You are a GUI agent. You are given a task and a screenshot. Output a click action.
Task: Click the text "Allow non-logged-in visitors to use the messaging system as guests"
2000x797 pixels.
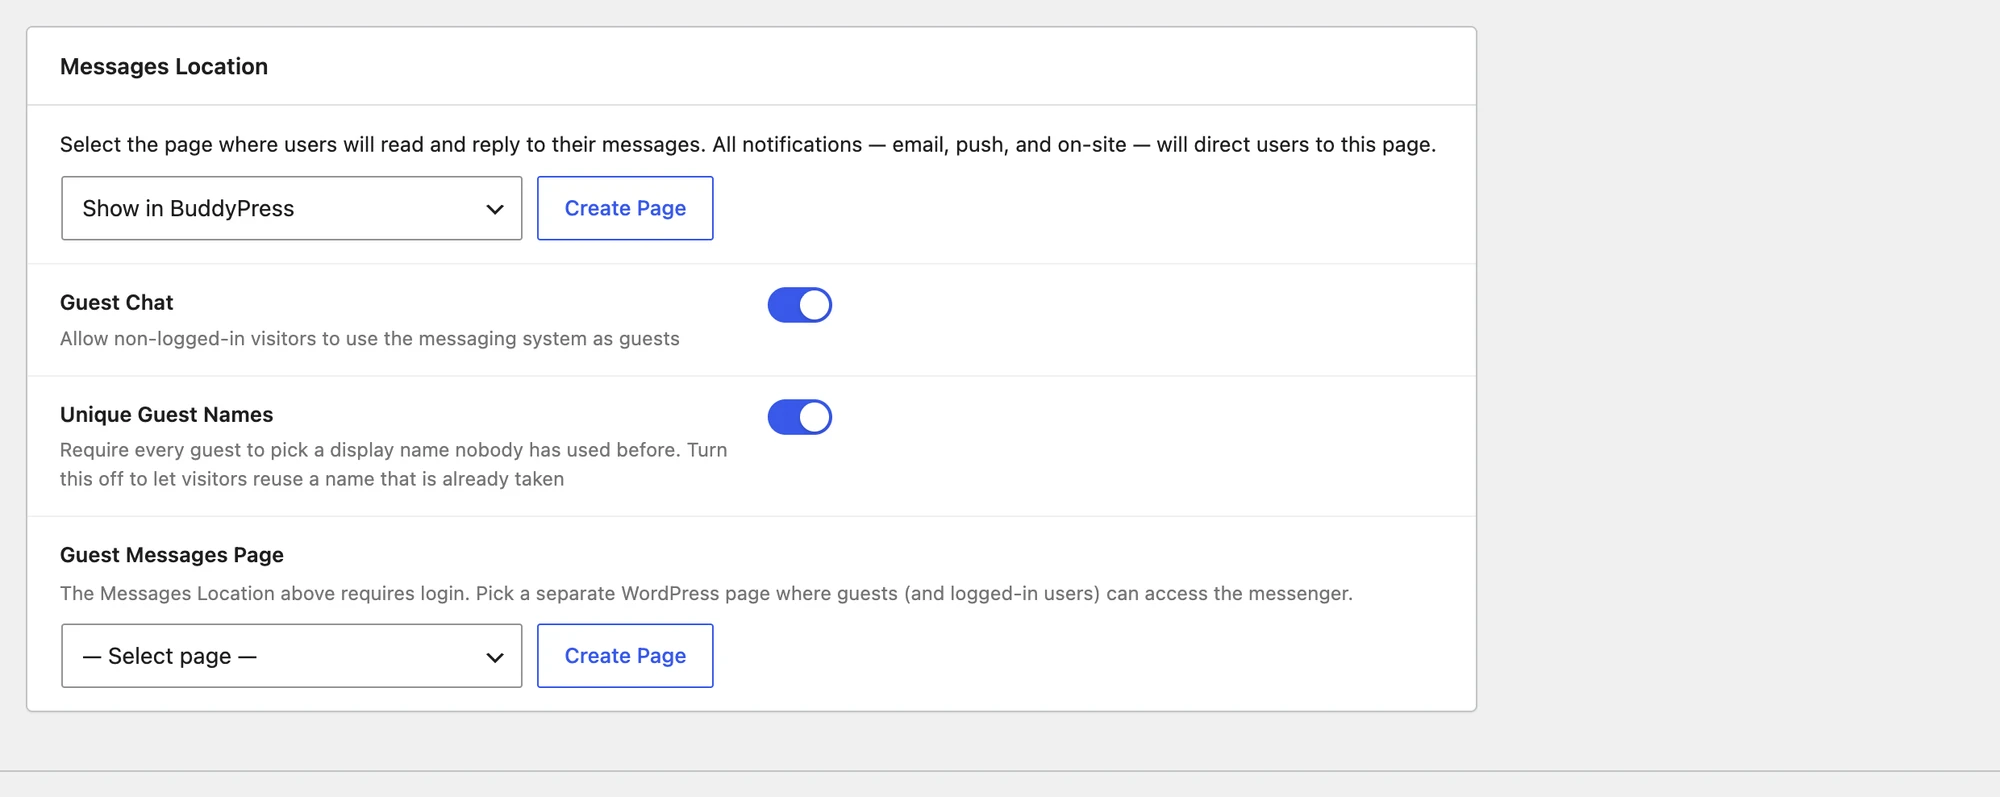pyautogui.click(x=370, y=339)
